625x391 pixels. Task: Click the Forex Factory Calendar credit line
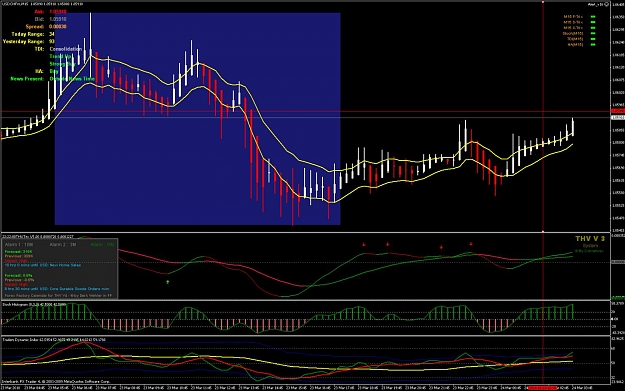coord(58,296)
